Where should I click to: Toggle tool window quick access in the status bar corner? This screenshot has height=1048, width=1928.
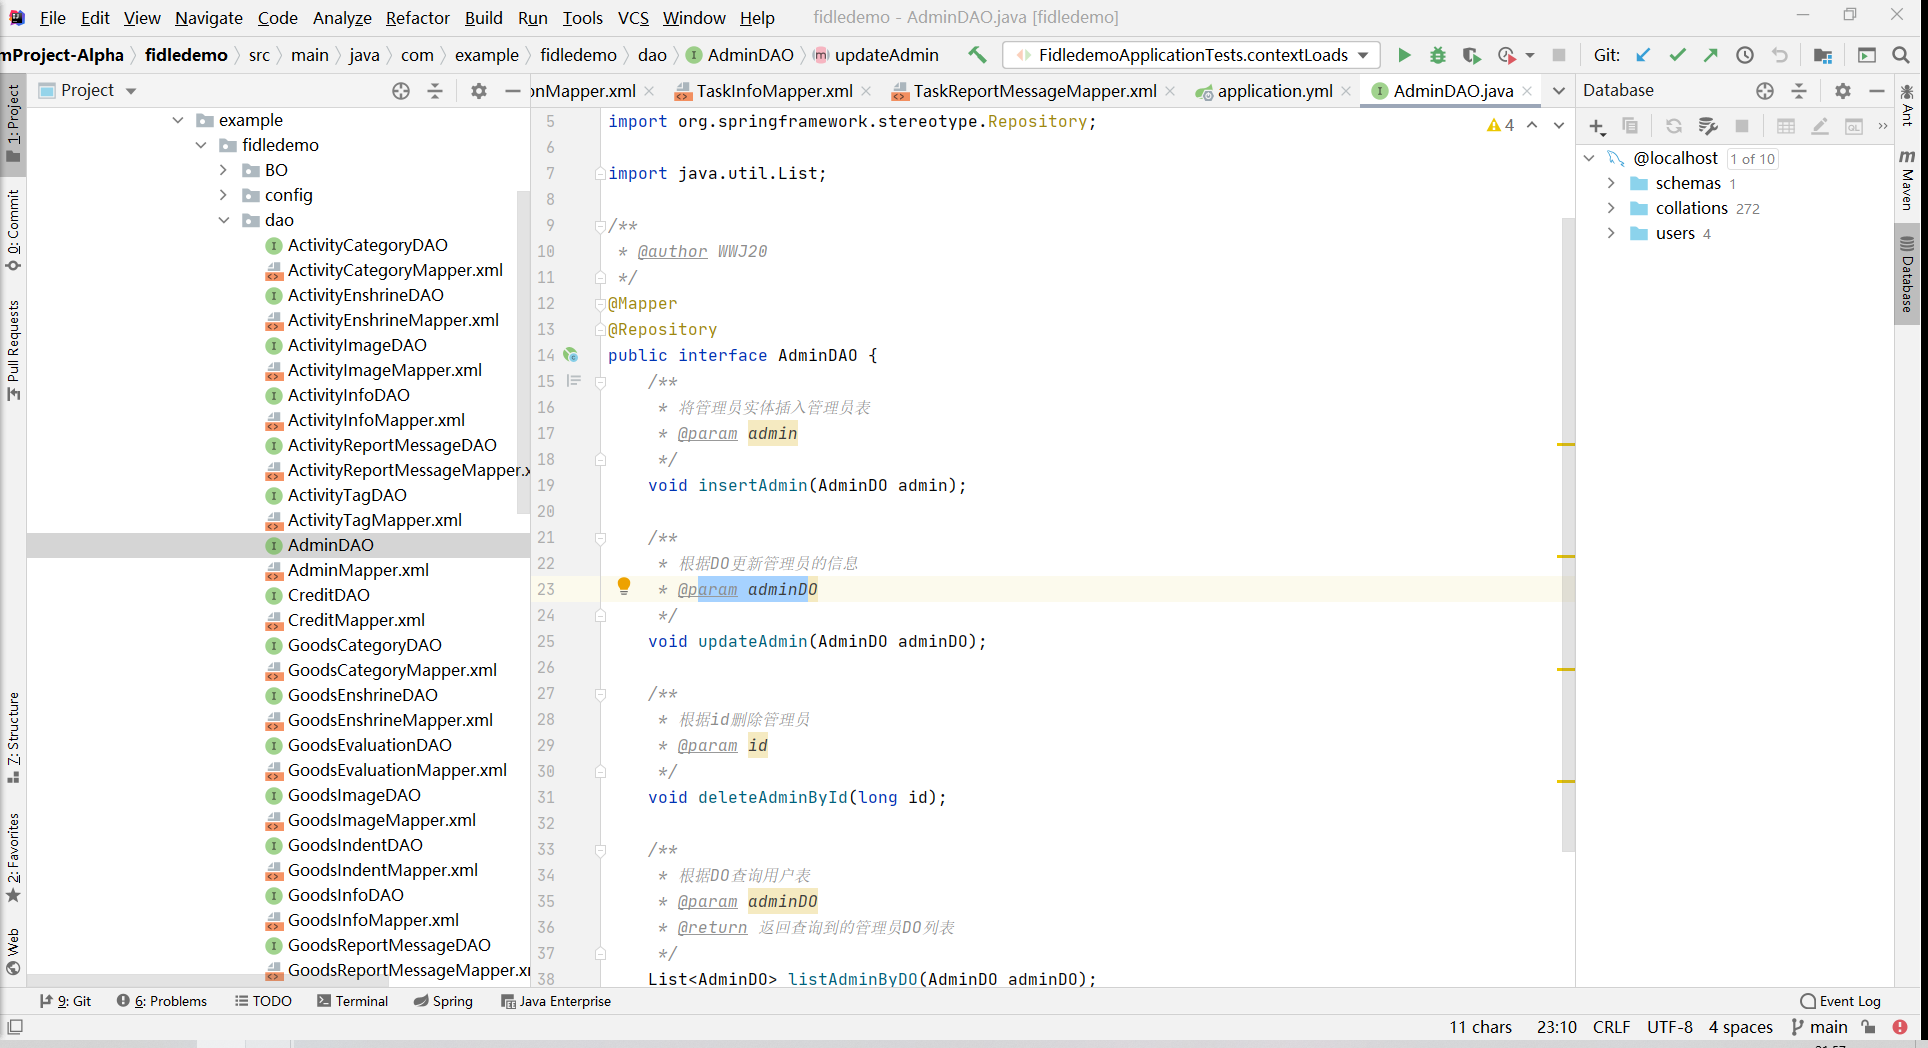click(x=15, y=1027)
